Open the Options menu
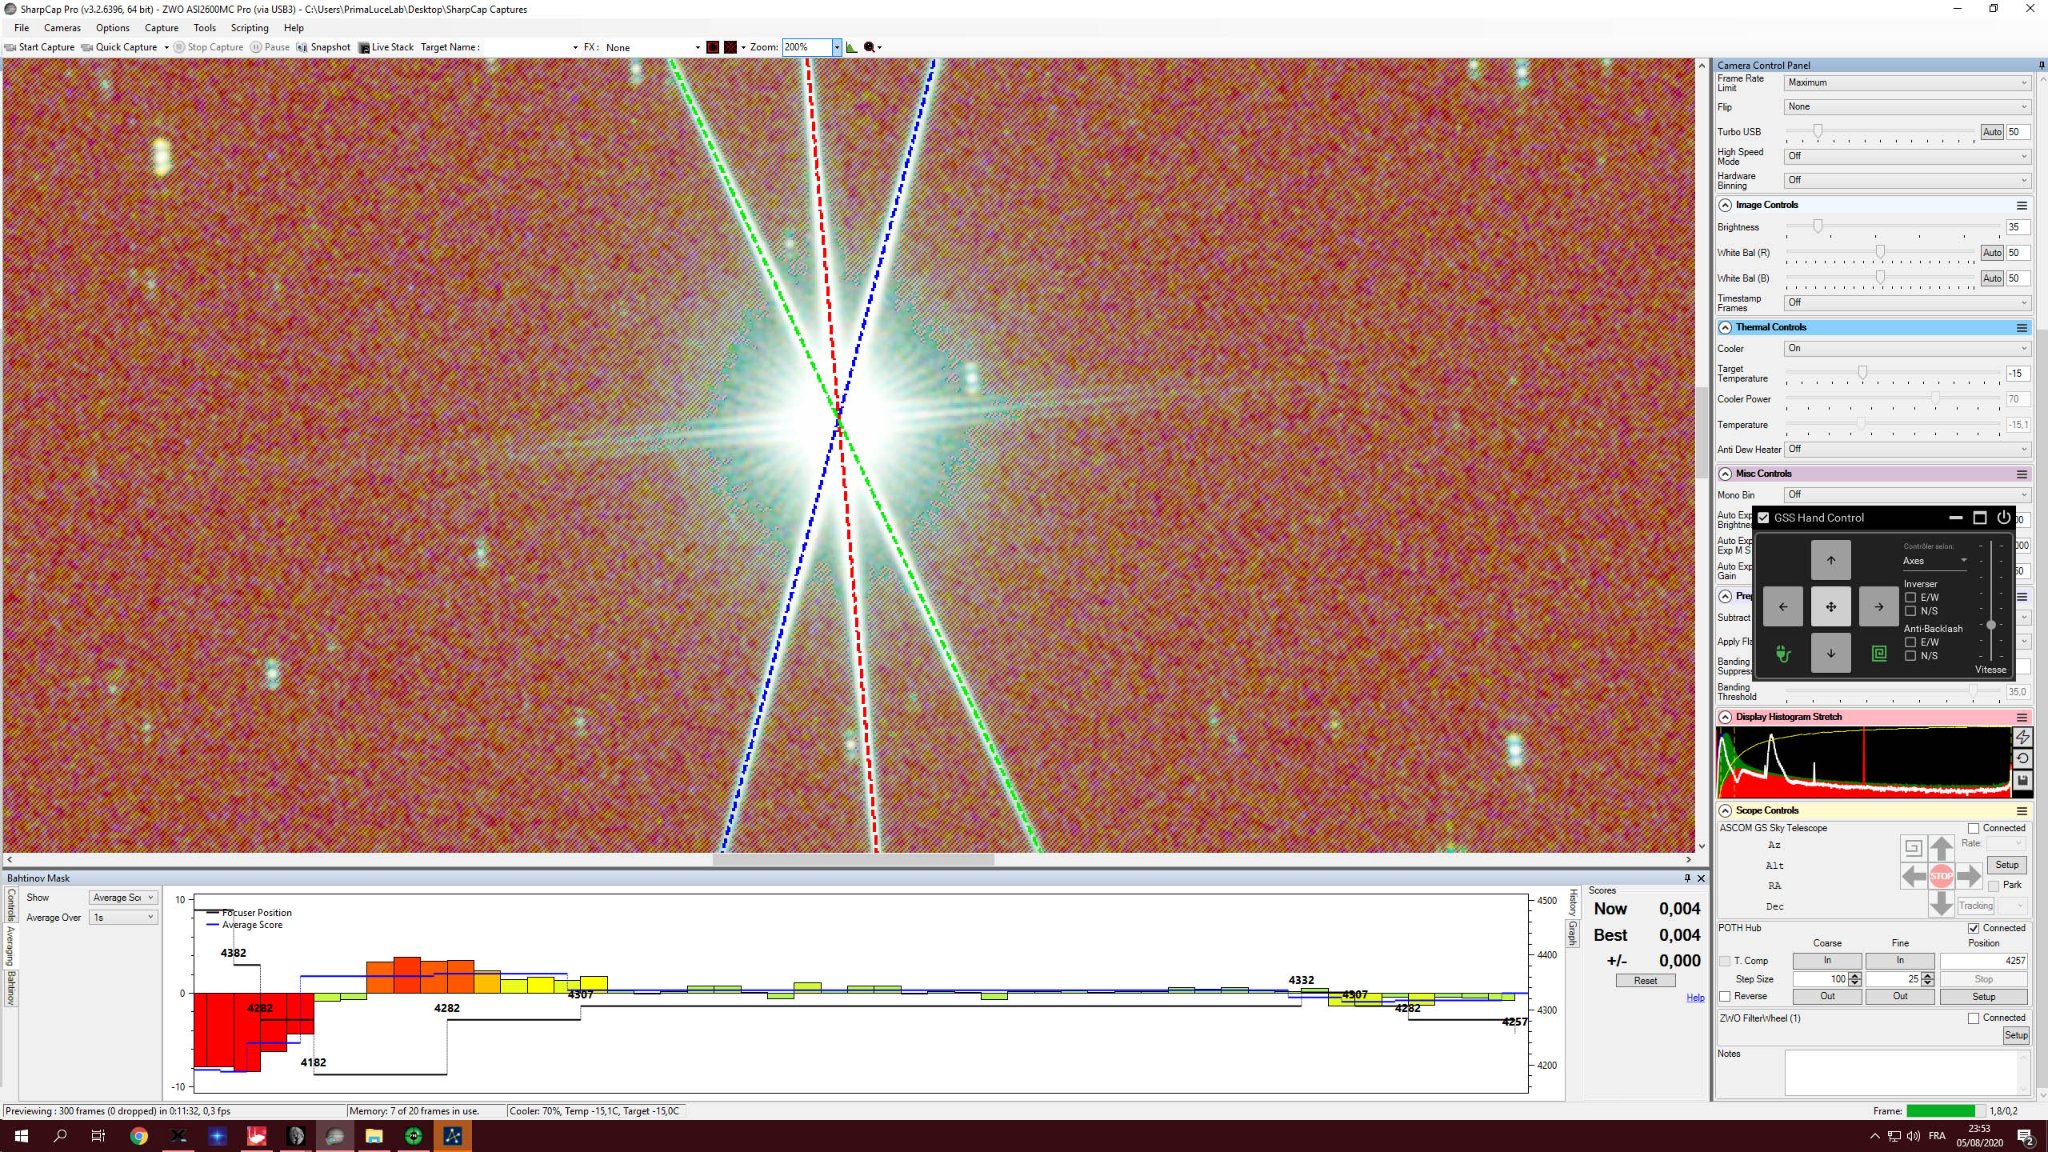The width and height of the screenshot is (2048, 1152). click(113, 28)
